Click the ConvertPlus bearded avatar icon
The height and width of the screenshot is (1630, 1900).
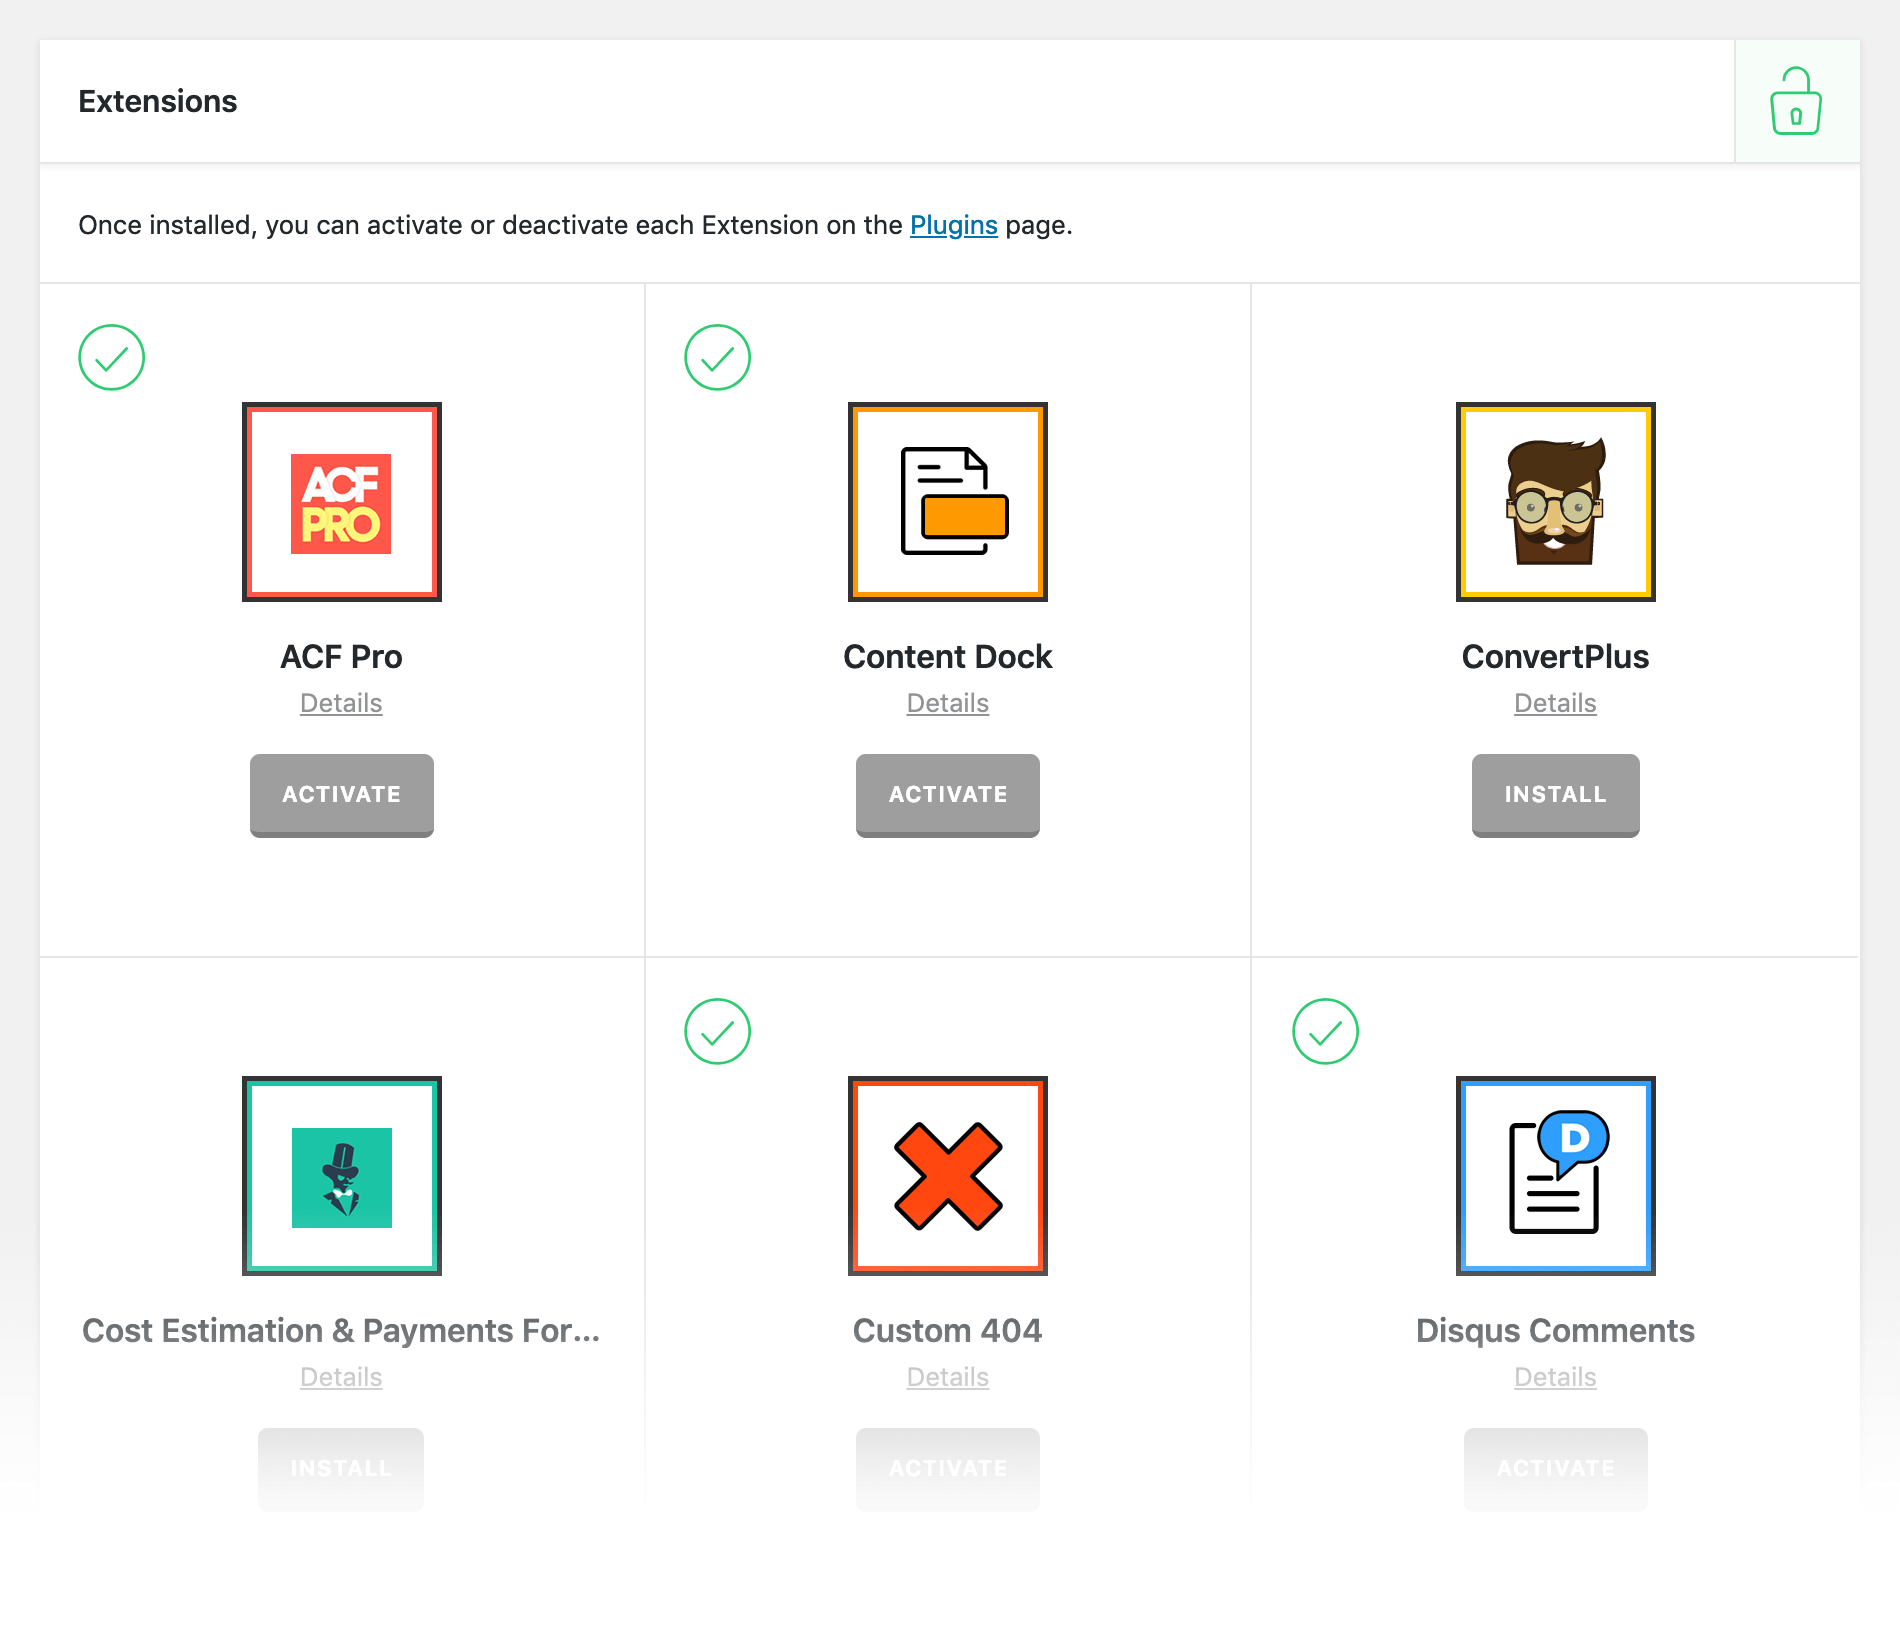click(x=1555, y=502)
